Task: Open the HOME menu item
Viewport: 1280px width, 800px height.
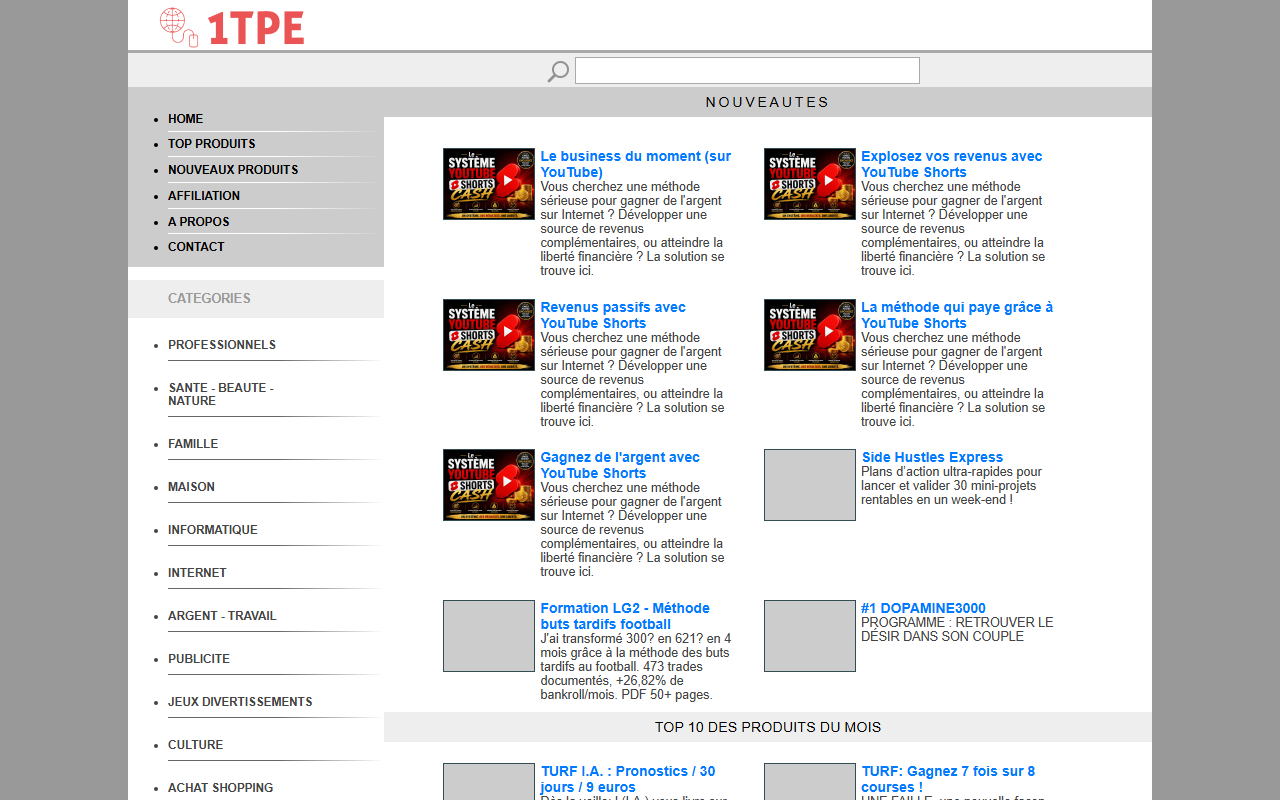Action: pos(185,119)
